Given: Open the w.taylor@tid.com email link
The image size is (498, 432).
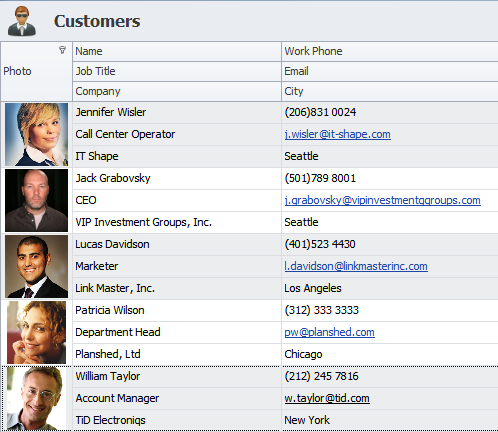Looking at the screenshot, I should click(x=327, y=398).
